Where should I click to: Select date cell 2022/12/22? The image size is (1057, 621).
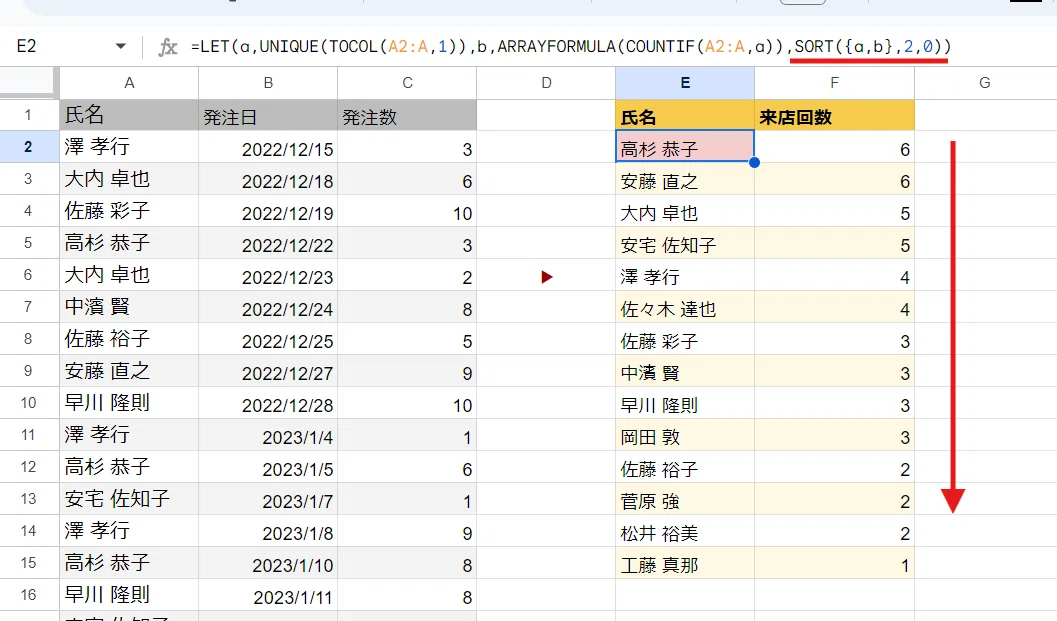(268, 243)
